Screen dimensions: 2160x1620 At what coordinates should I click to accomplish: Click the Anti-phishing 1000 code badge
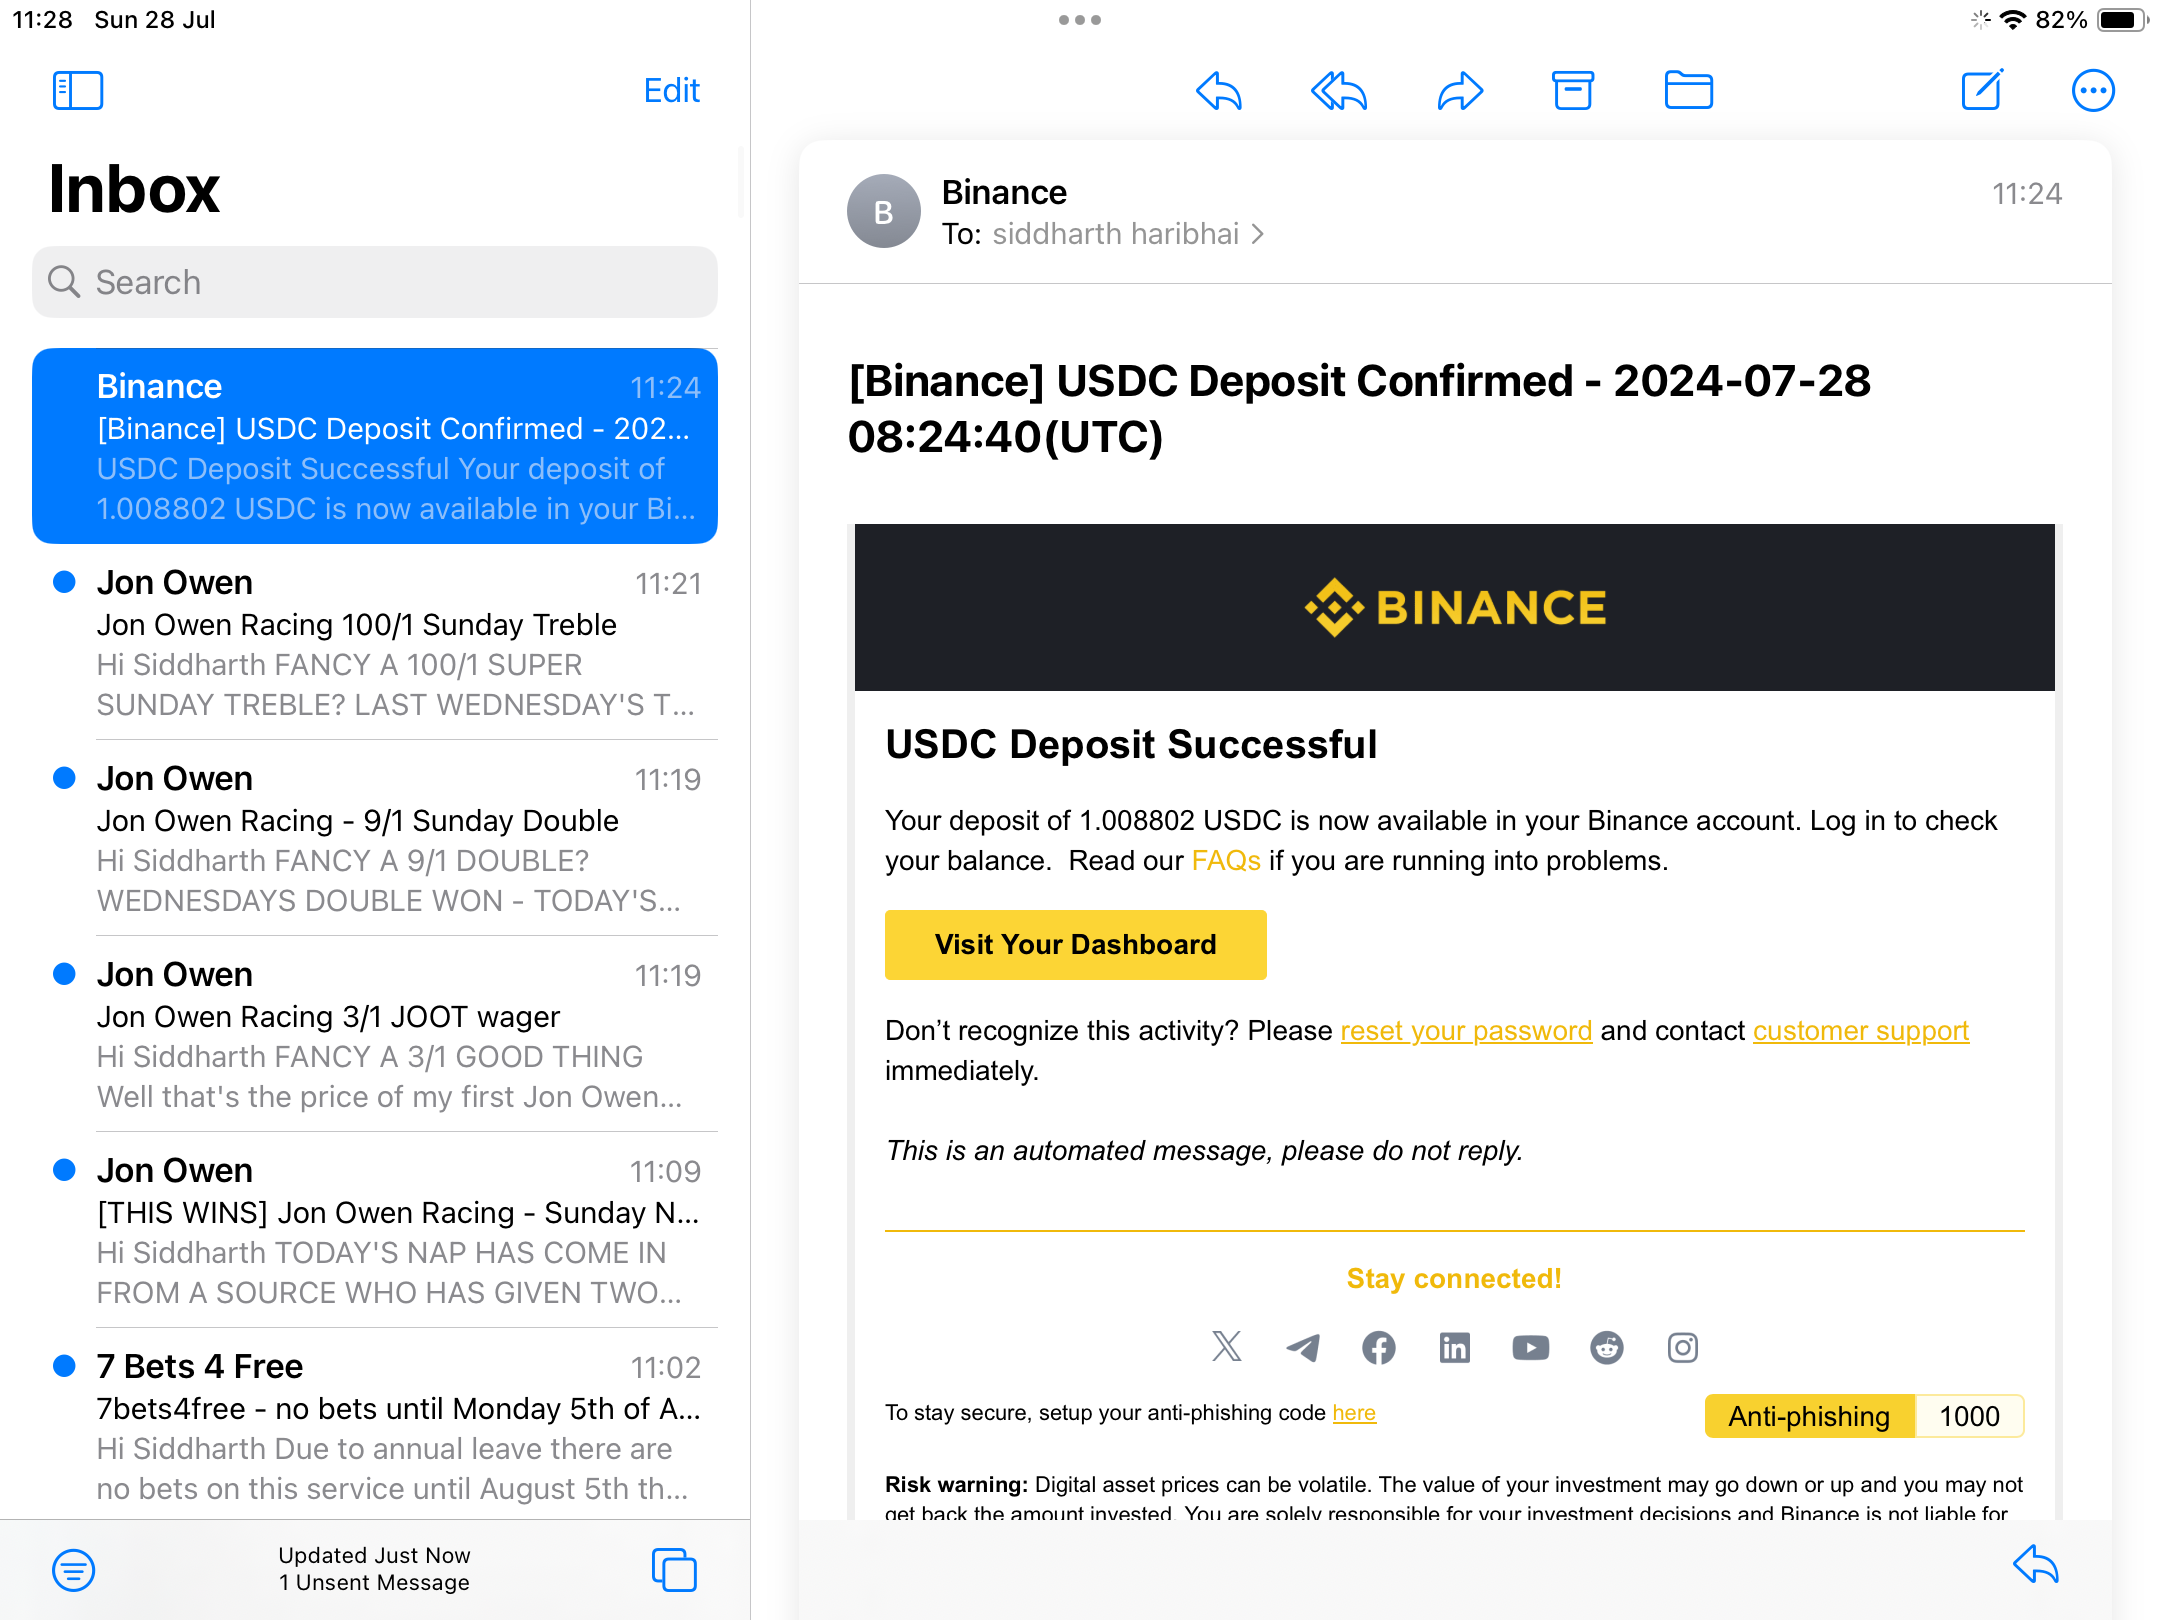coord(1865,1416)
